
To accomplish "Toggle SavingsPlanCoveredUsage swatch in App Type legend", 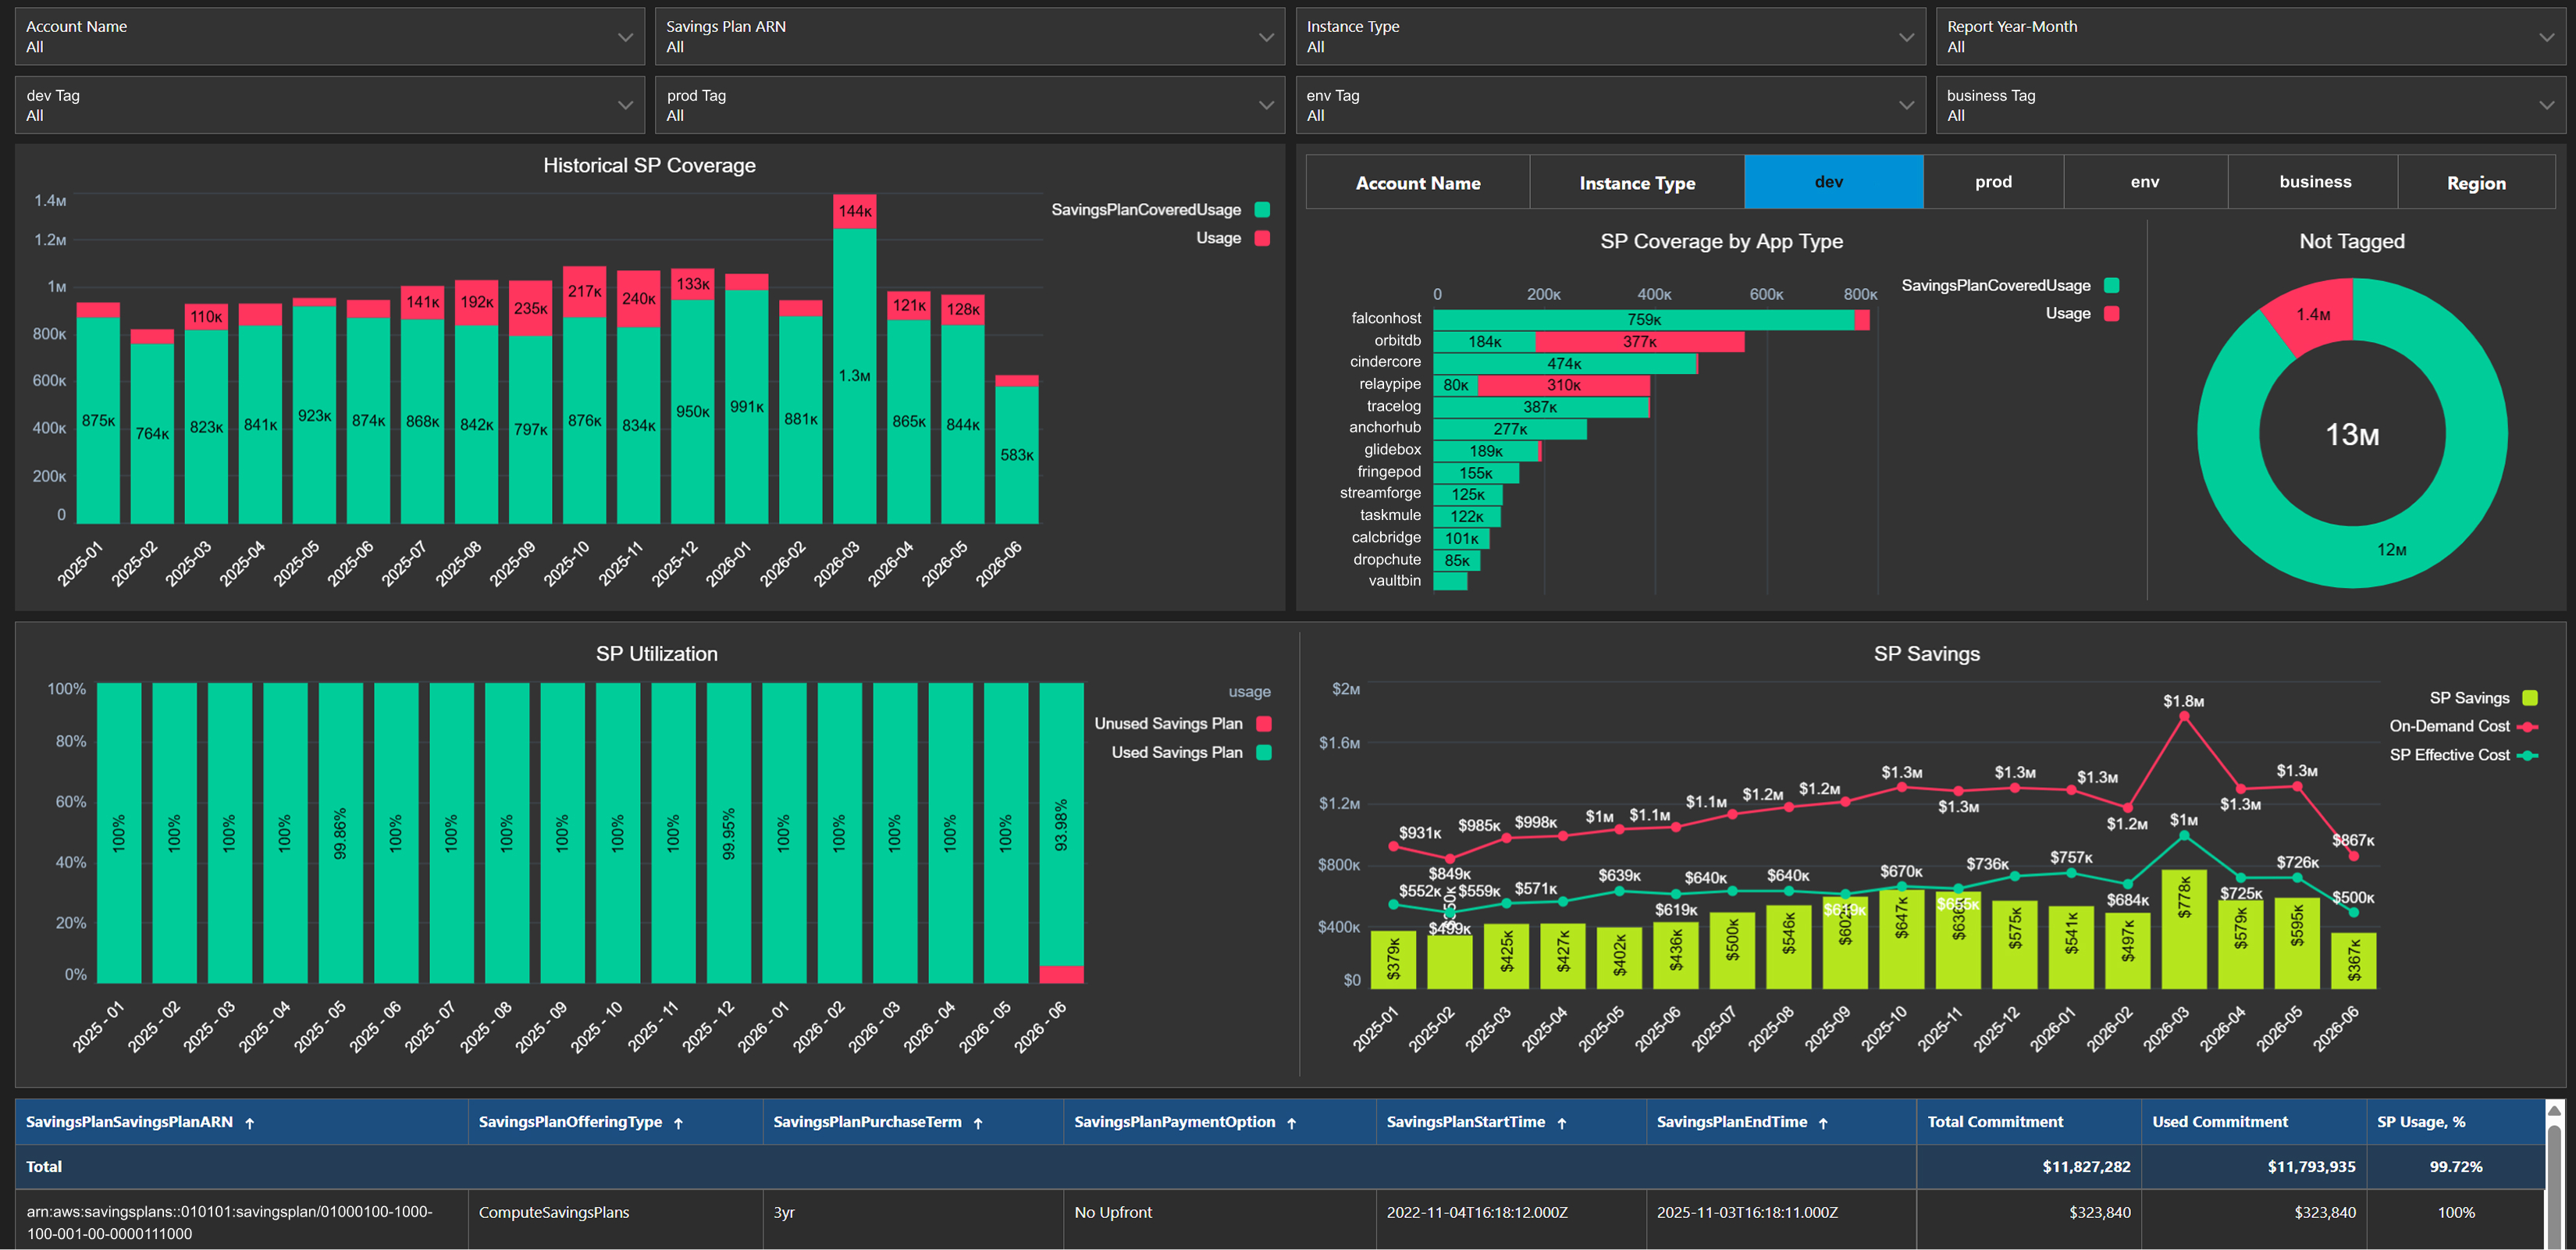I will point(2111,285).
